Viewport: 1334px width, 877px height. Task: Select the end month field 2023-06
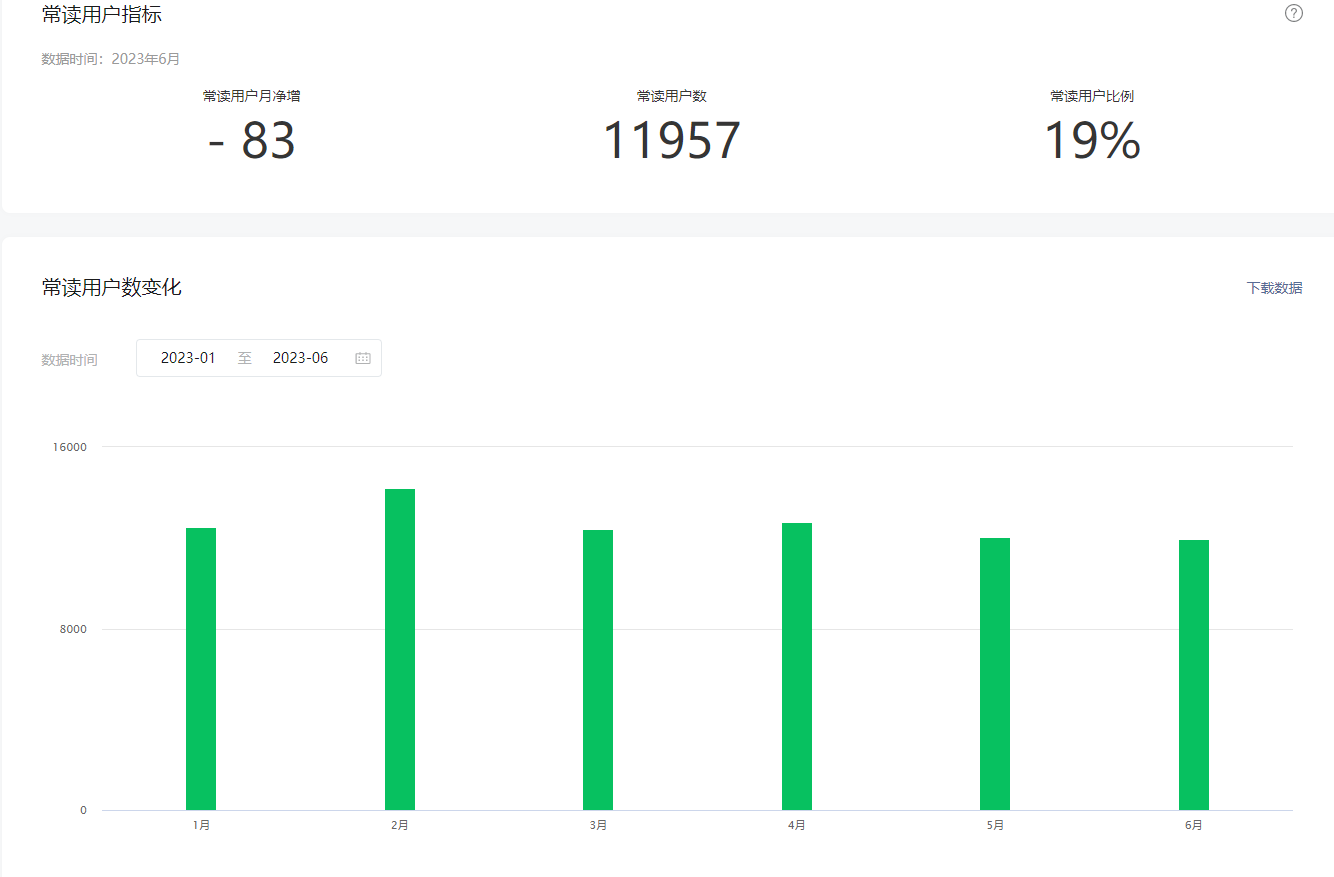point(300,358)
